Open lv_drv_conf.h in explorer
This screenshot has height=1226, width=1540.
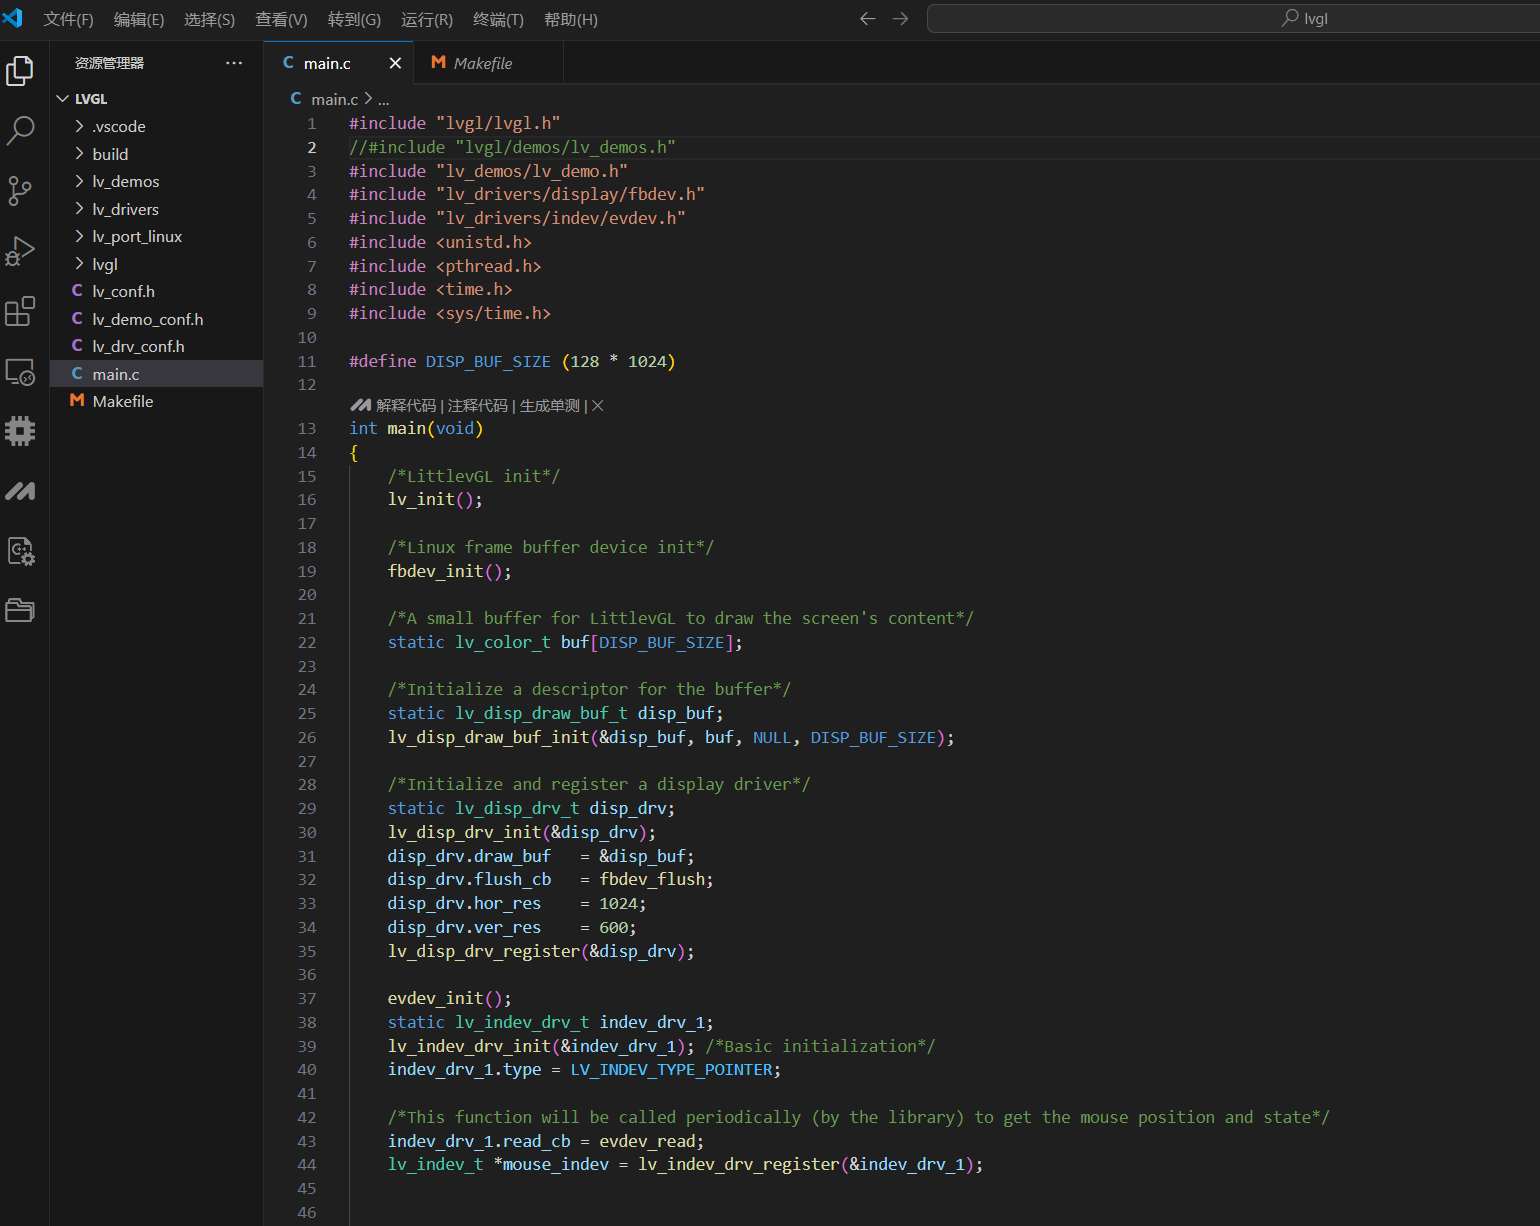click(156, 346)
